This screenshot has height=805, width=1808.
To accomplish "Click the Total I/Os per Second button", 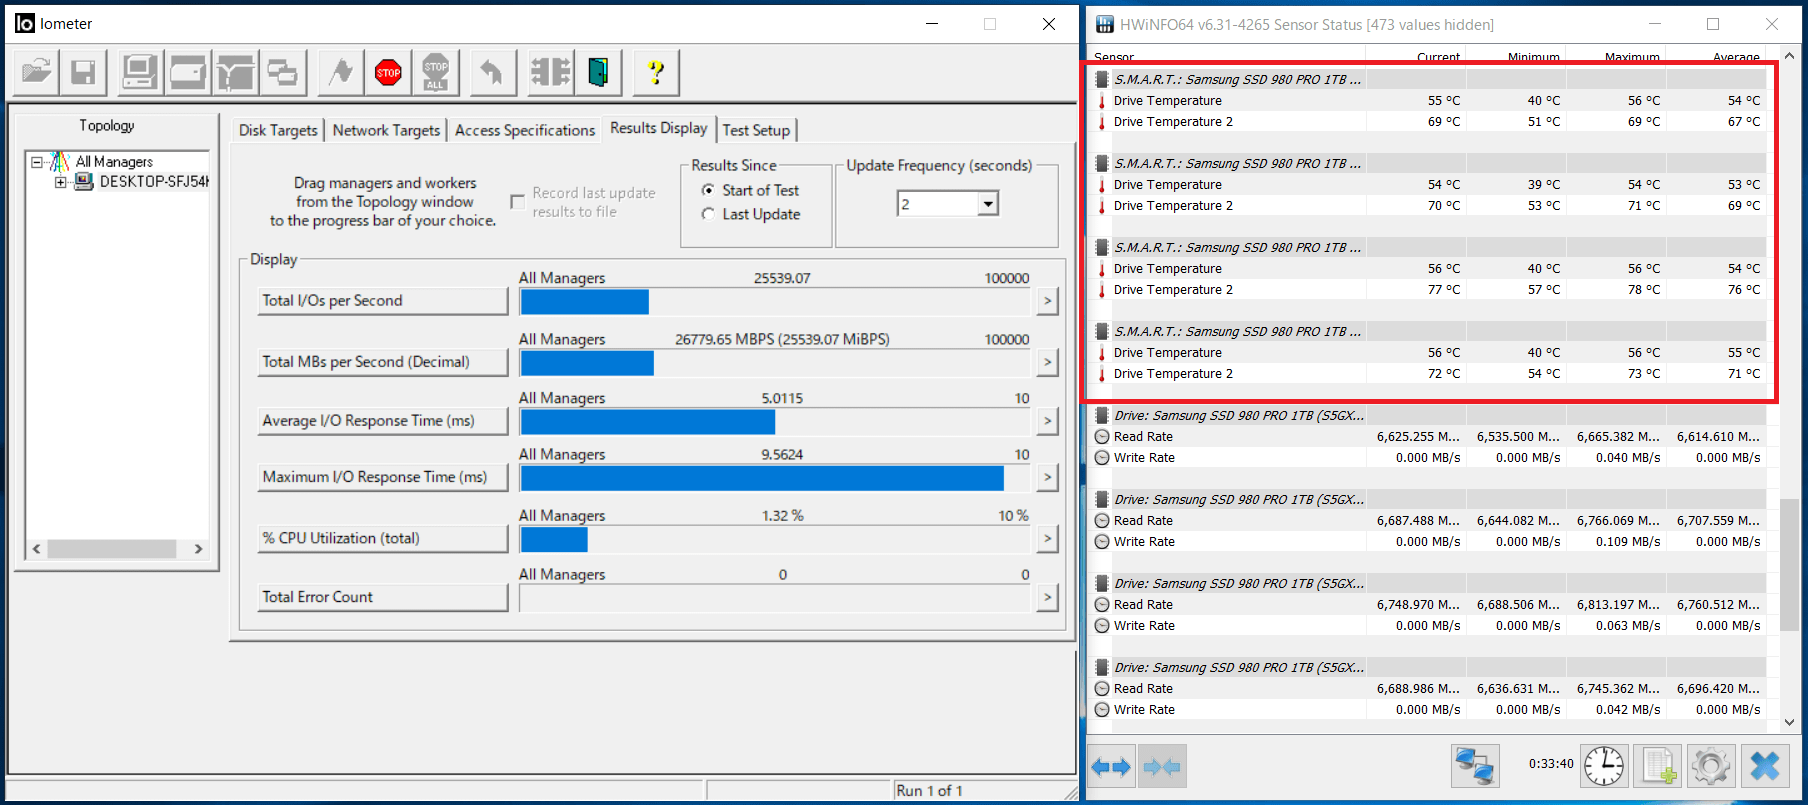I will 383,301.
